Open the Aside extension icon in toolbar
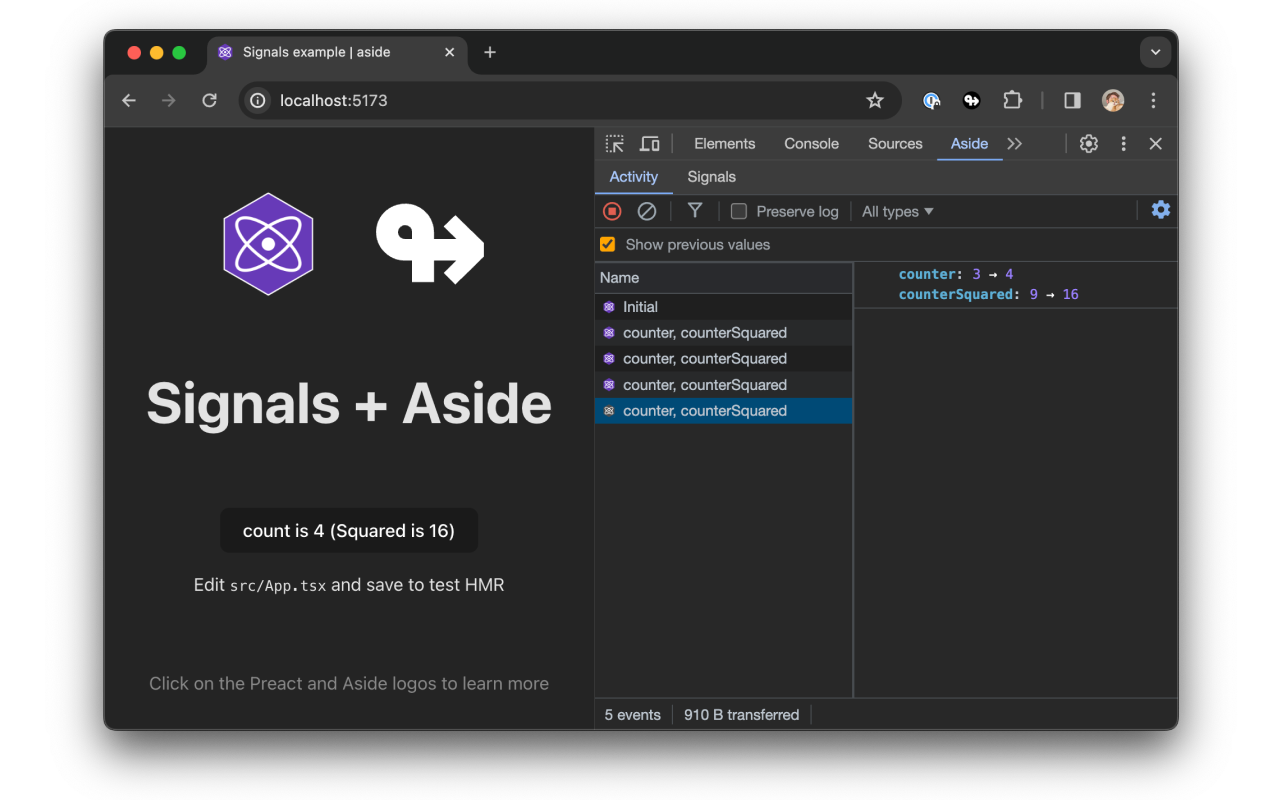This screenshot has height=800, width=1280. (971, 100)
